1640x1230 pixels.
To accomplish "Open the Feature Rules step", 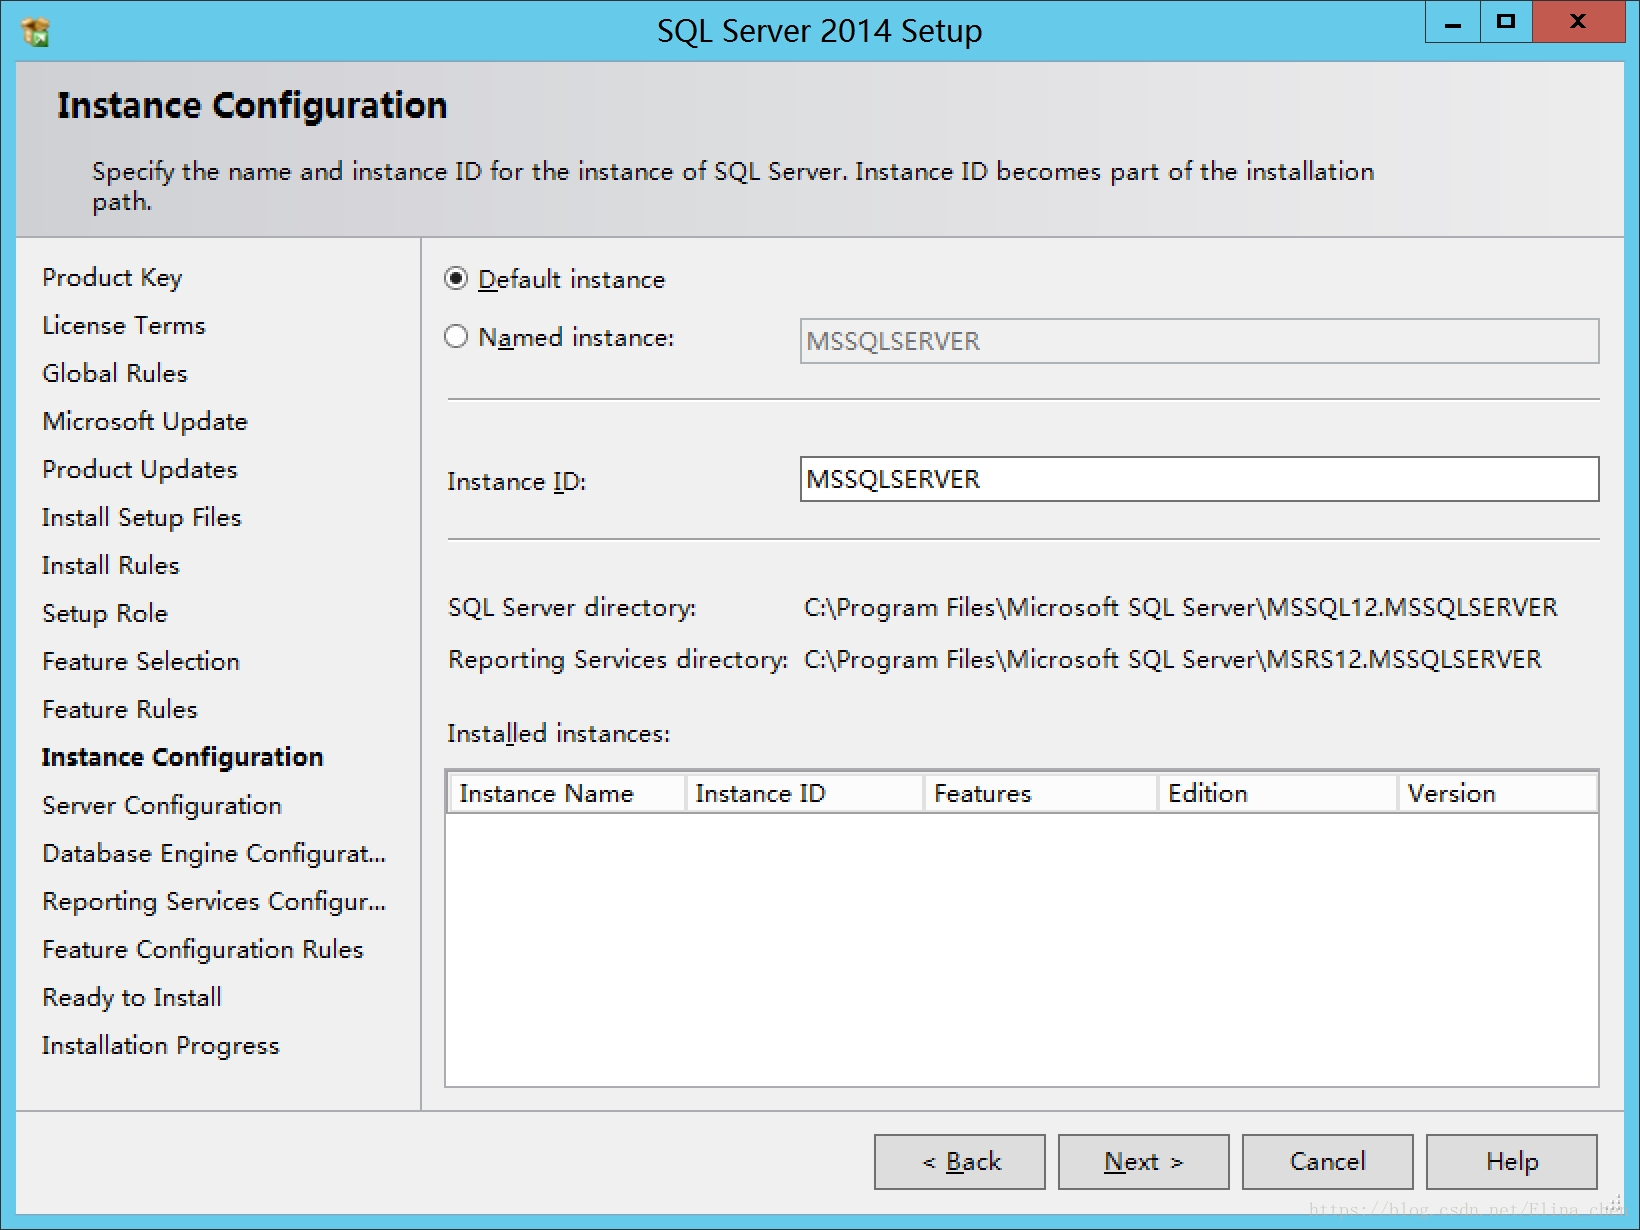I will coord(120,709).
